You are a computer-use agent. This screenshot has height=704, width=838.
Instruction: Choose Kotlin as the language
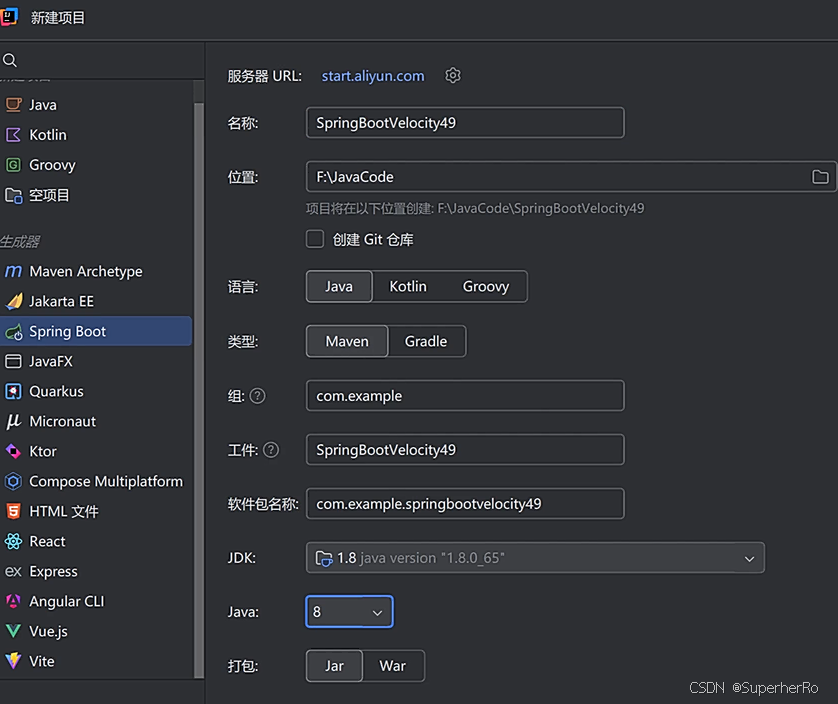pos(408,287)
